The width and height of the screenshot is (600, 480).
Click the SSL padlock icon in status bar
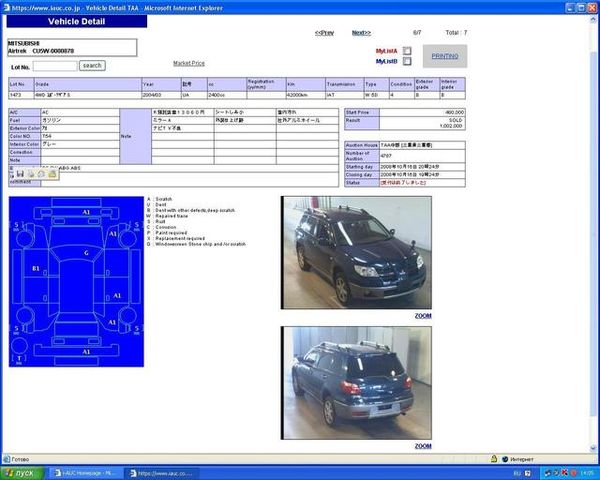[x=494, y=459]
